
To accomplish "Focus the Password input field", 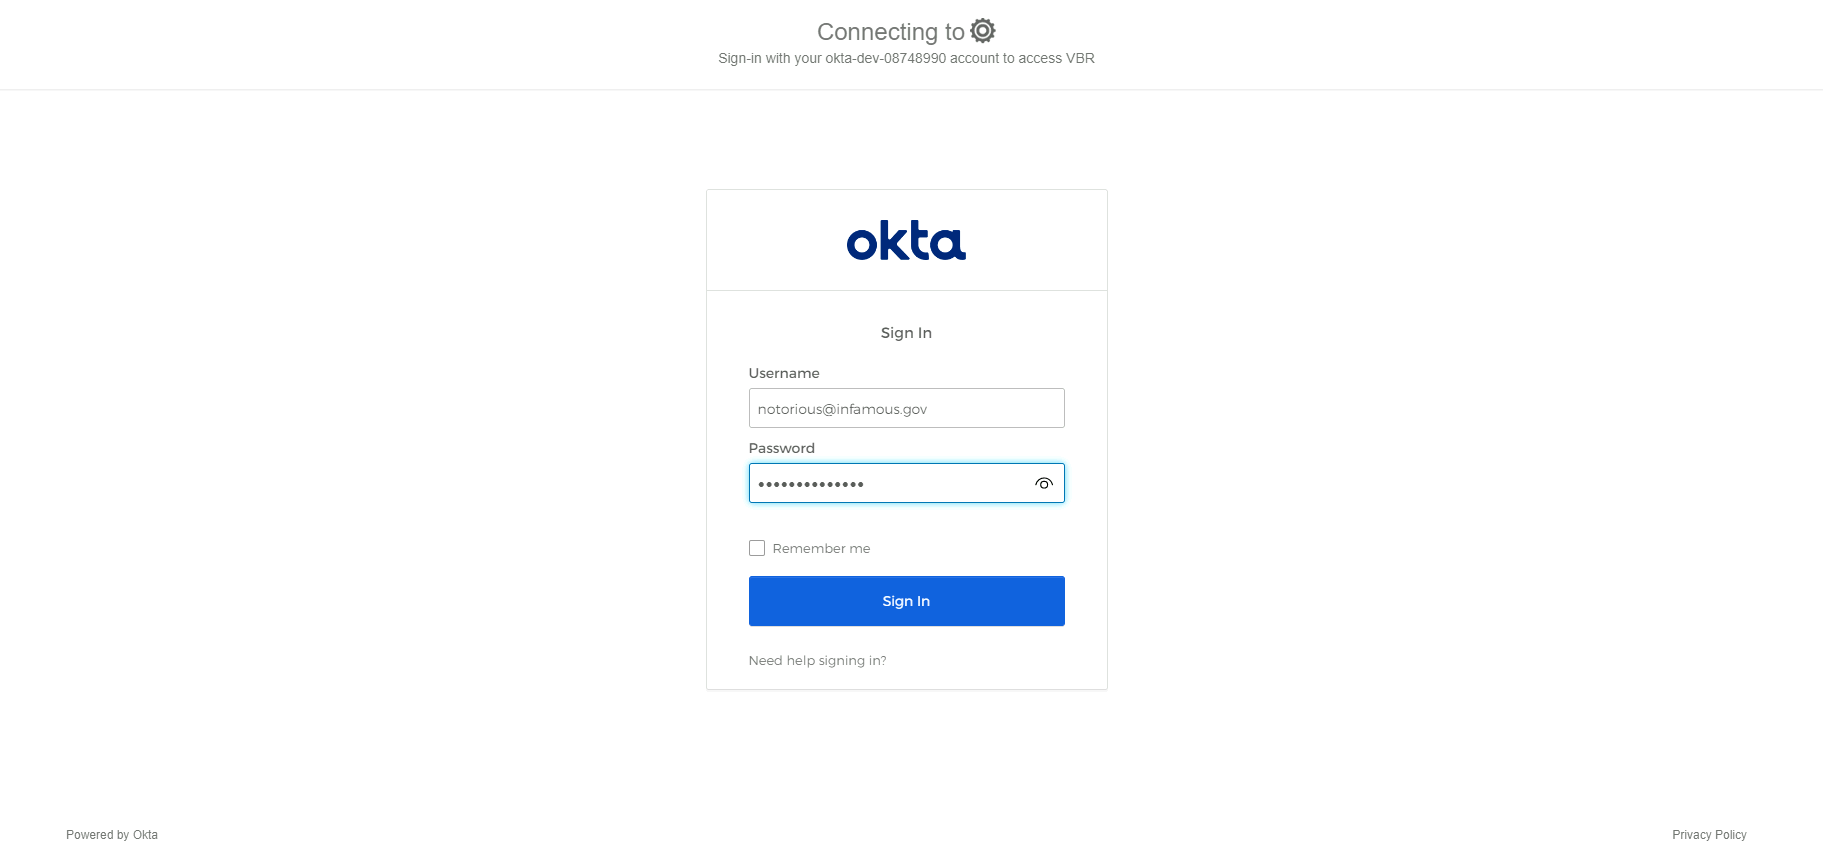I will [x=906, y=483].
